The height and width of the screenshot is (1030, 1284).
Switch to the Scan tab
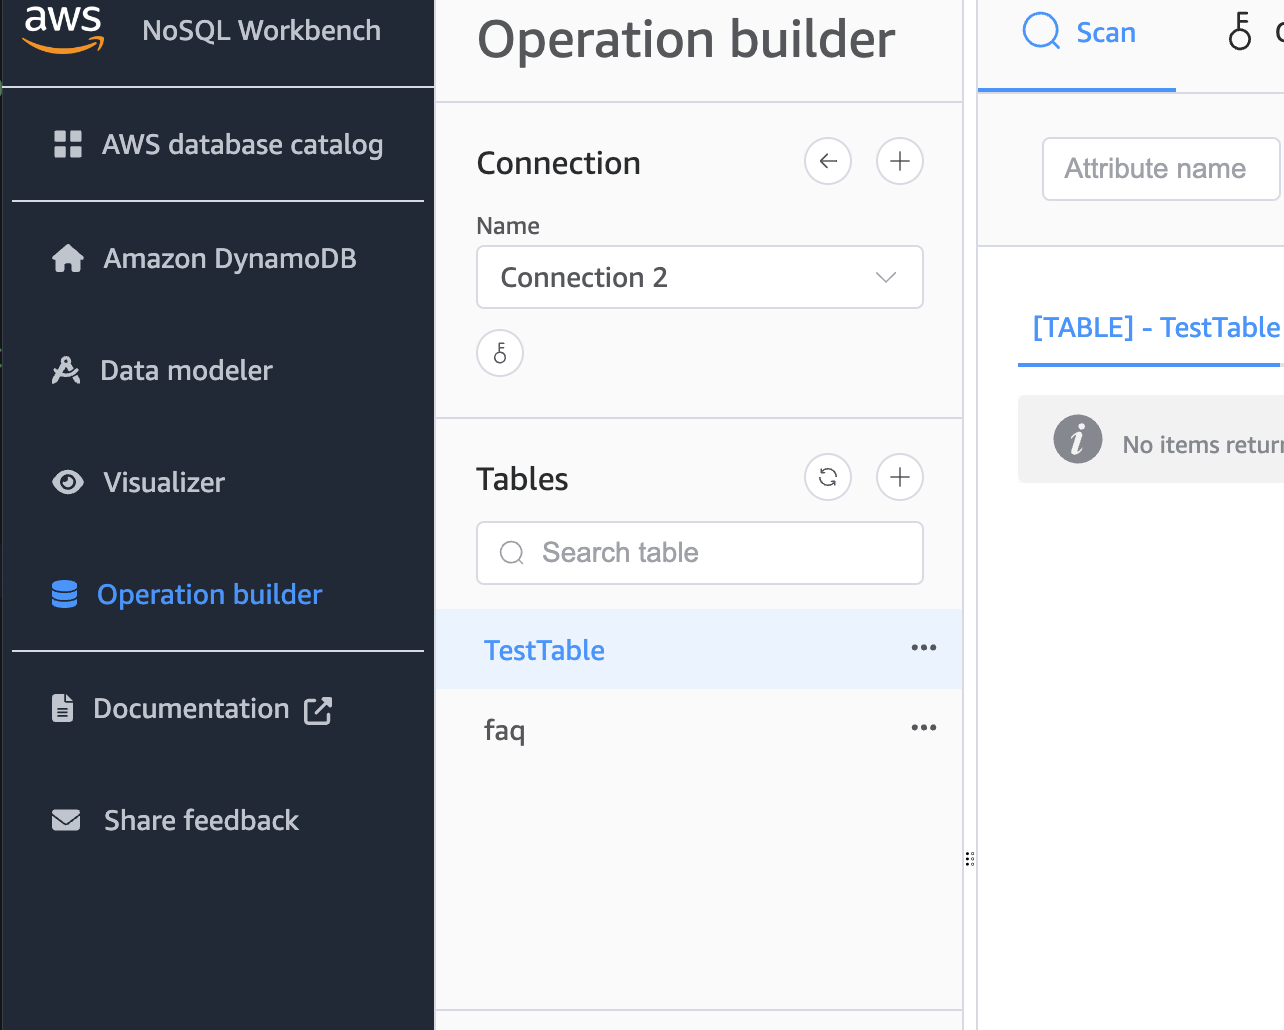click(1078, 33)
